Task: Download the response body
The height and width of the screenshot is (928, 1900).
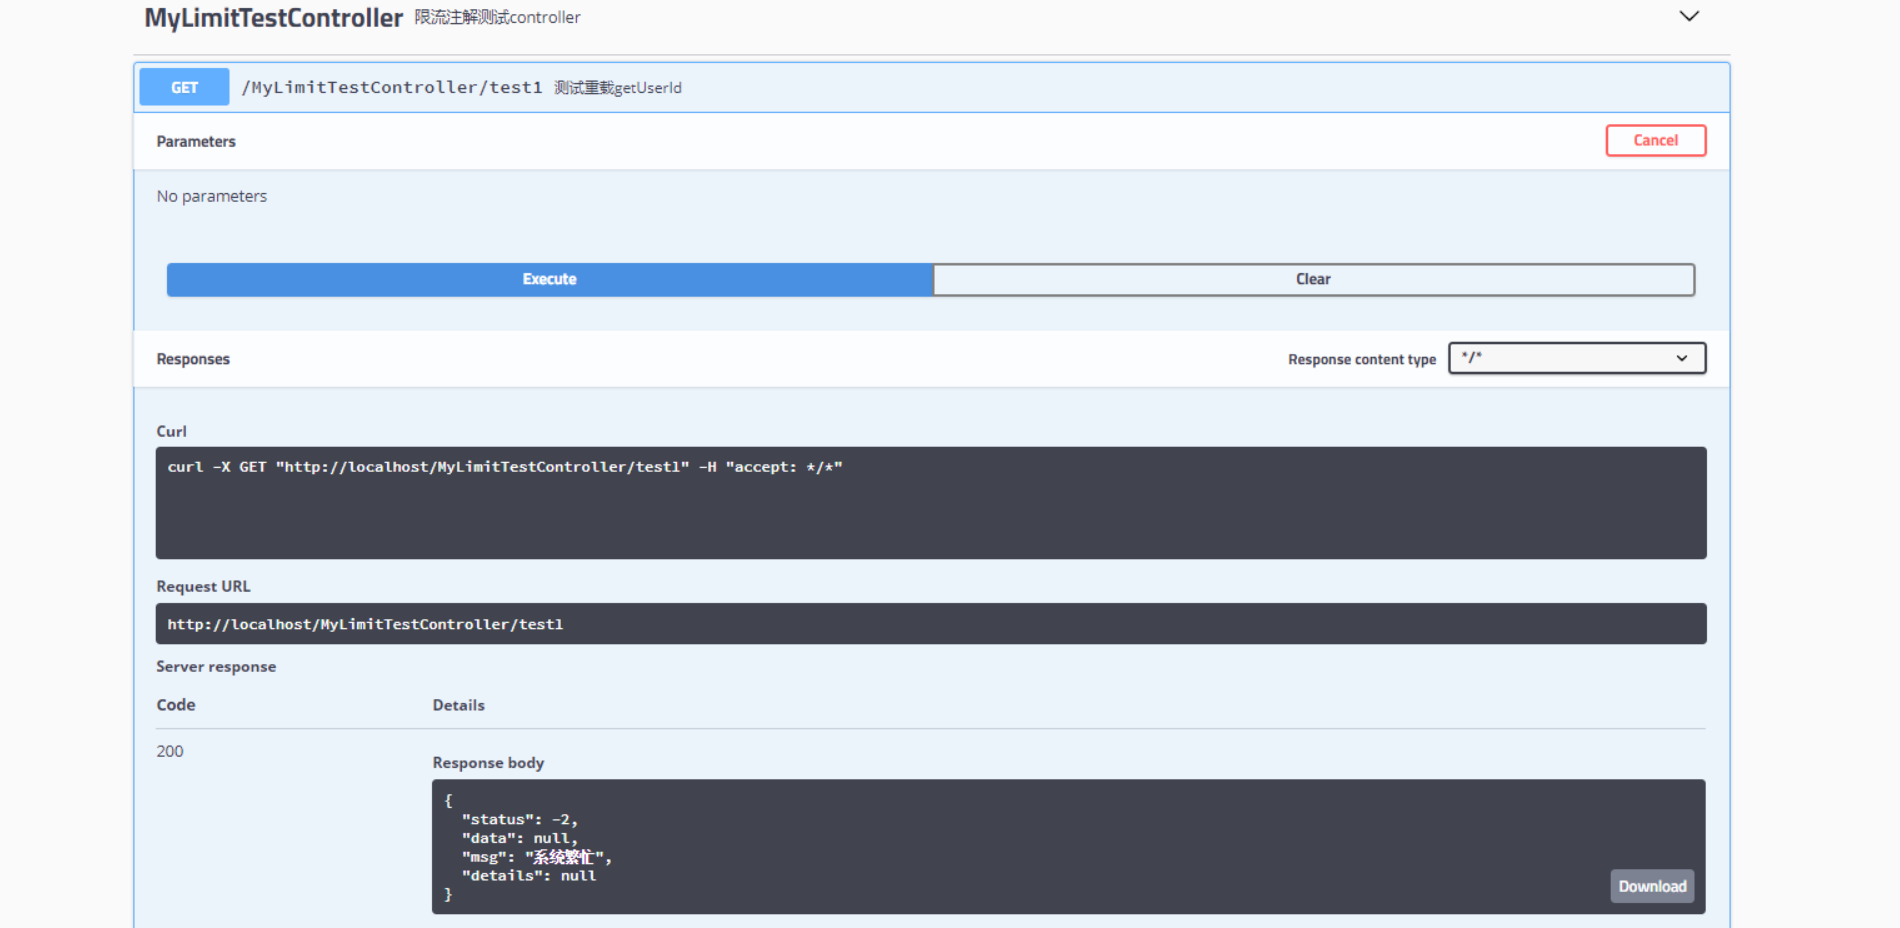Action: point(1652,886)
